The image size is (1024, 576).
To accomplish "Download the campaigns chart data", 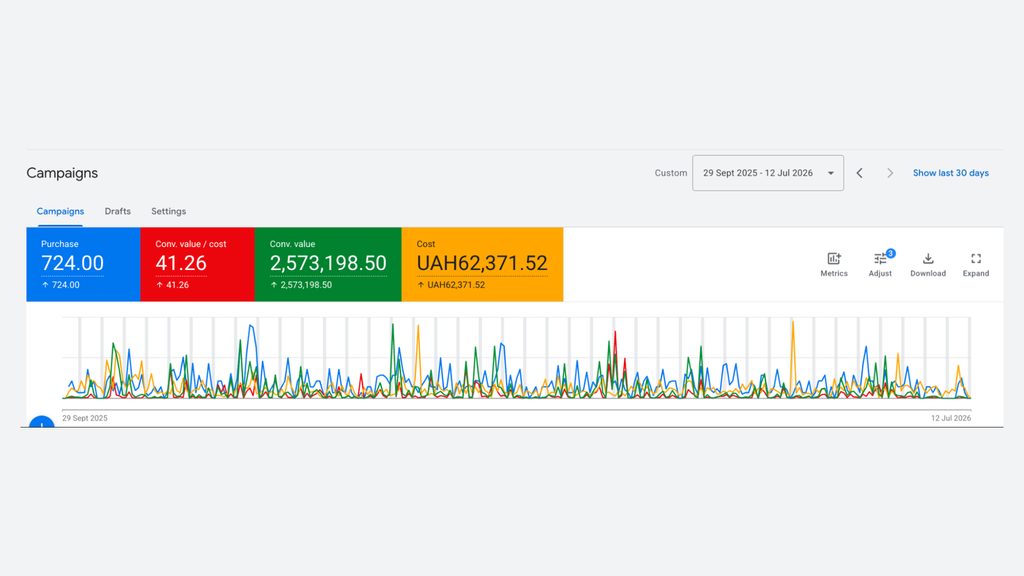I will [928, 264].
